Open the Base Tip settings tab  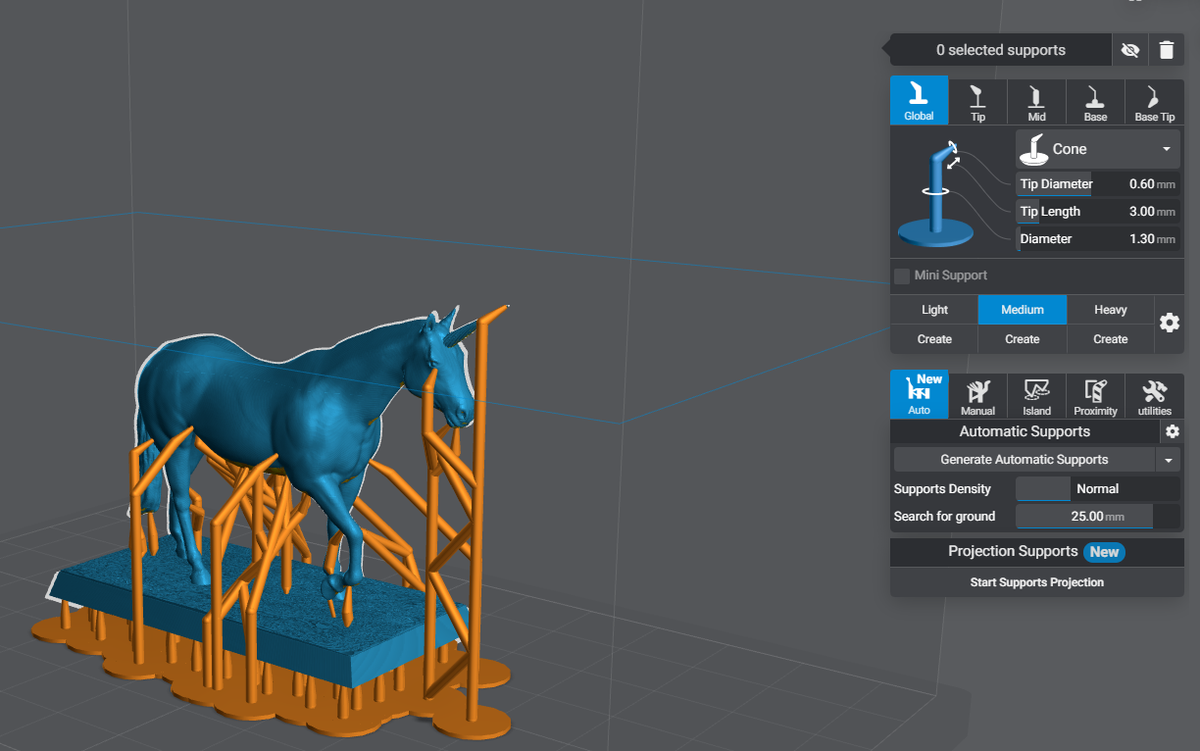1153,100
